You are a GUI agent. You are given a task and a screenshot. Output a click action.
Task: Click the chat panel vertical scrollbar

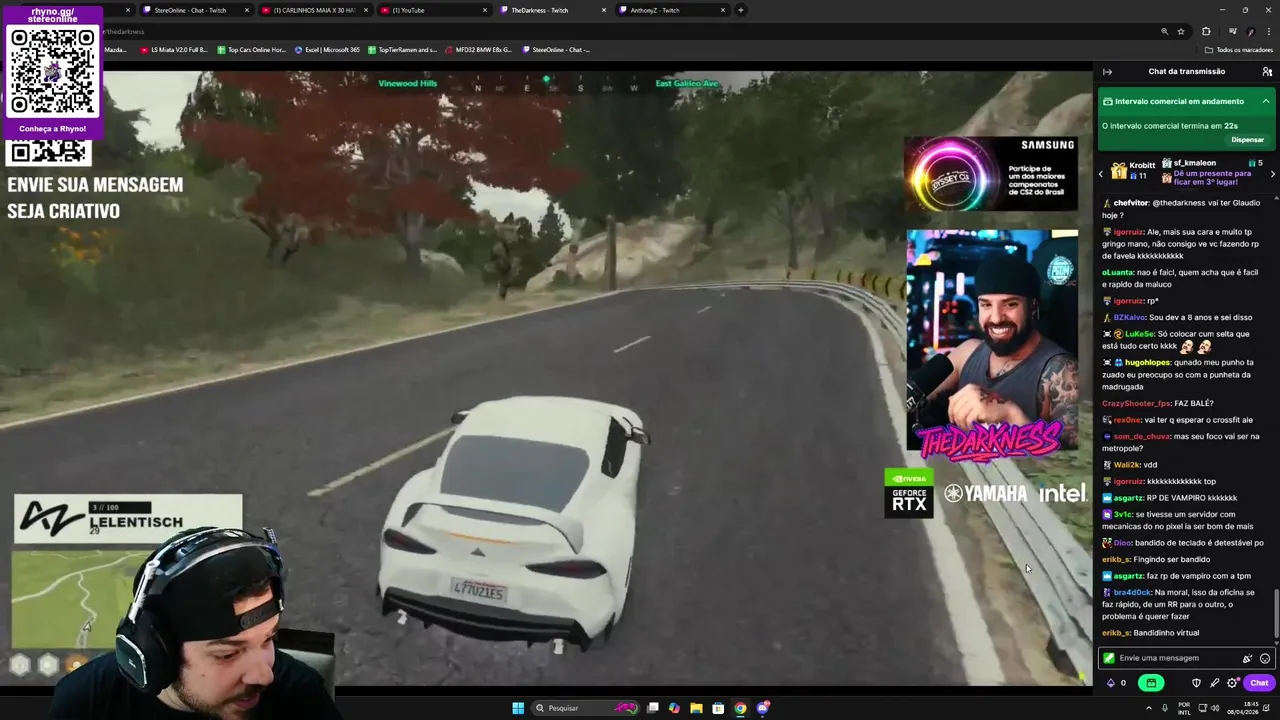tap(1277, 613)
